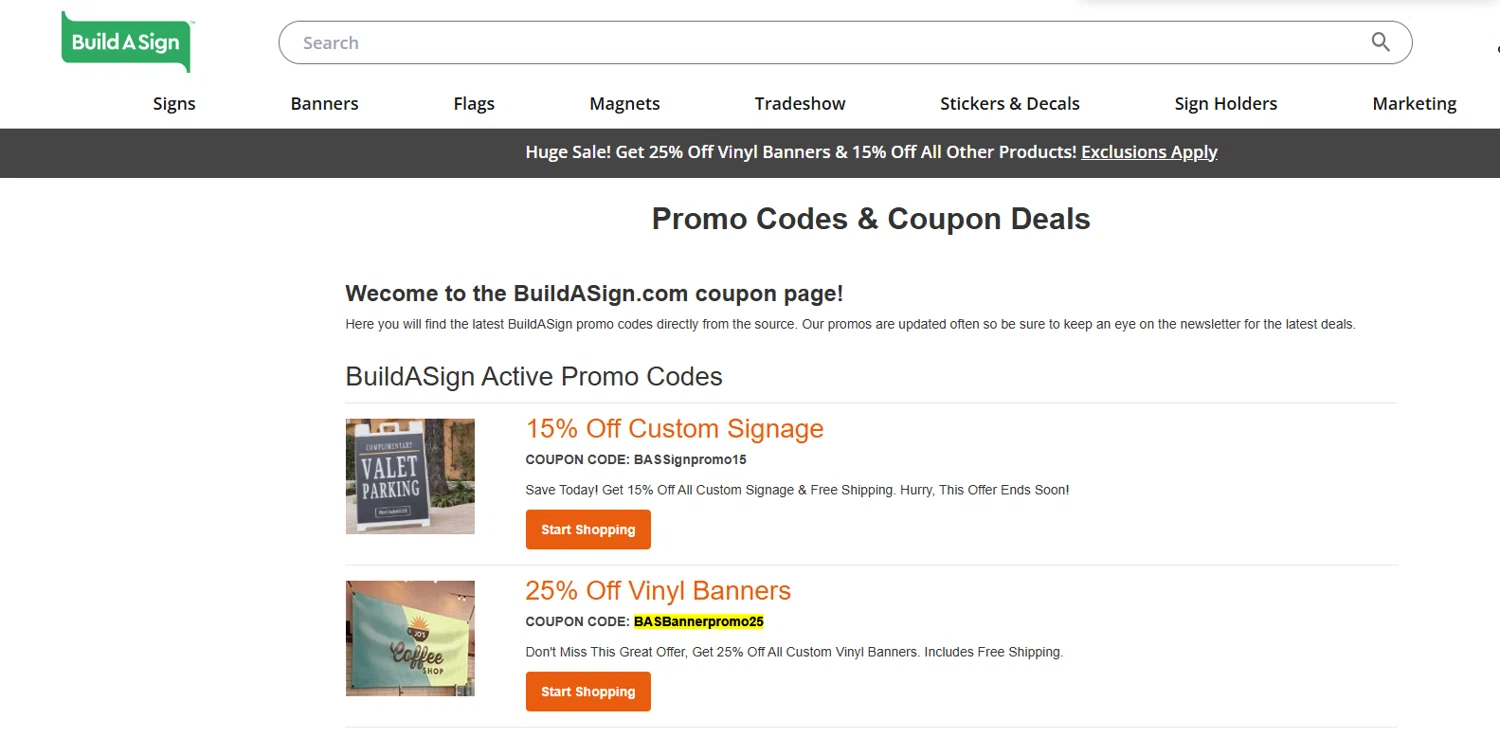Select Magnets in the navigation bar
Screen dimensions: 1500x734
coord(625,103)
